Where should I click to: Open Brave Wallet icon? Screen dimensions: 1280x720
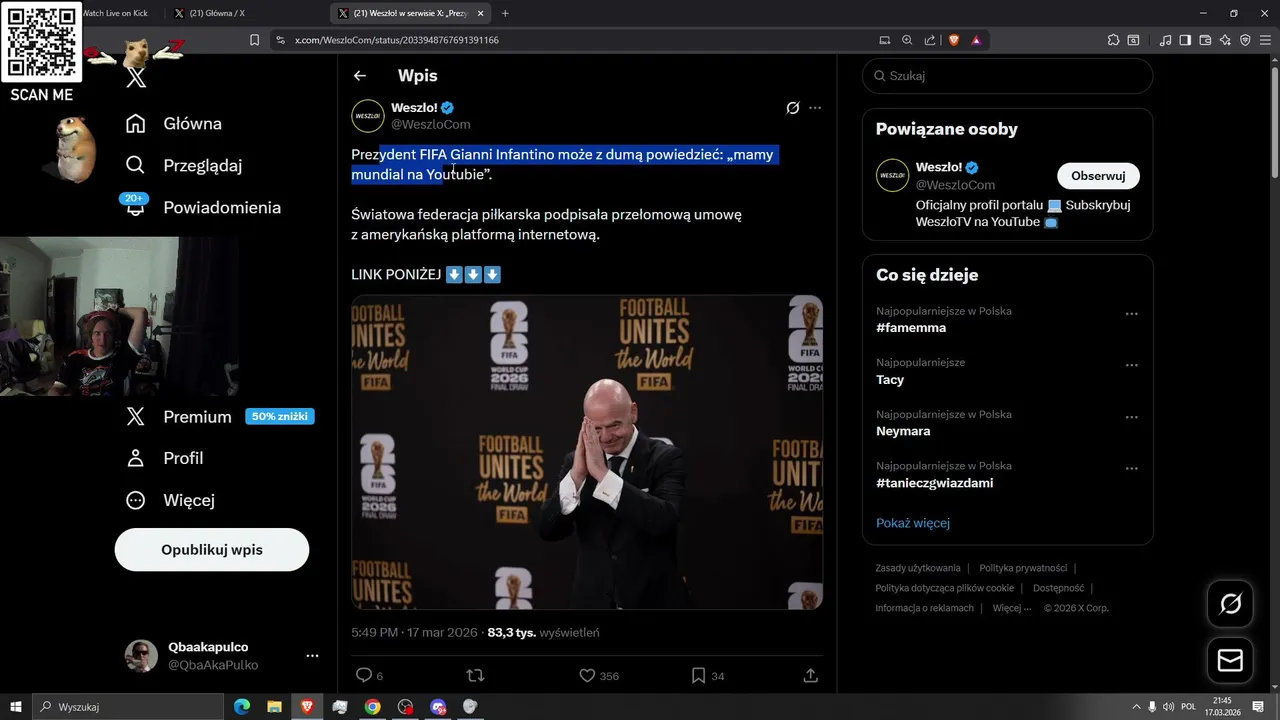click(x=1205, y=40)
